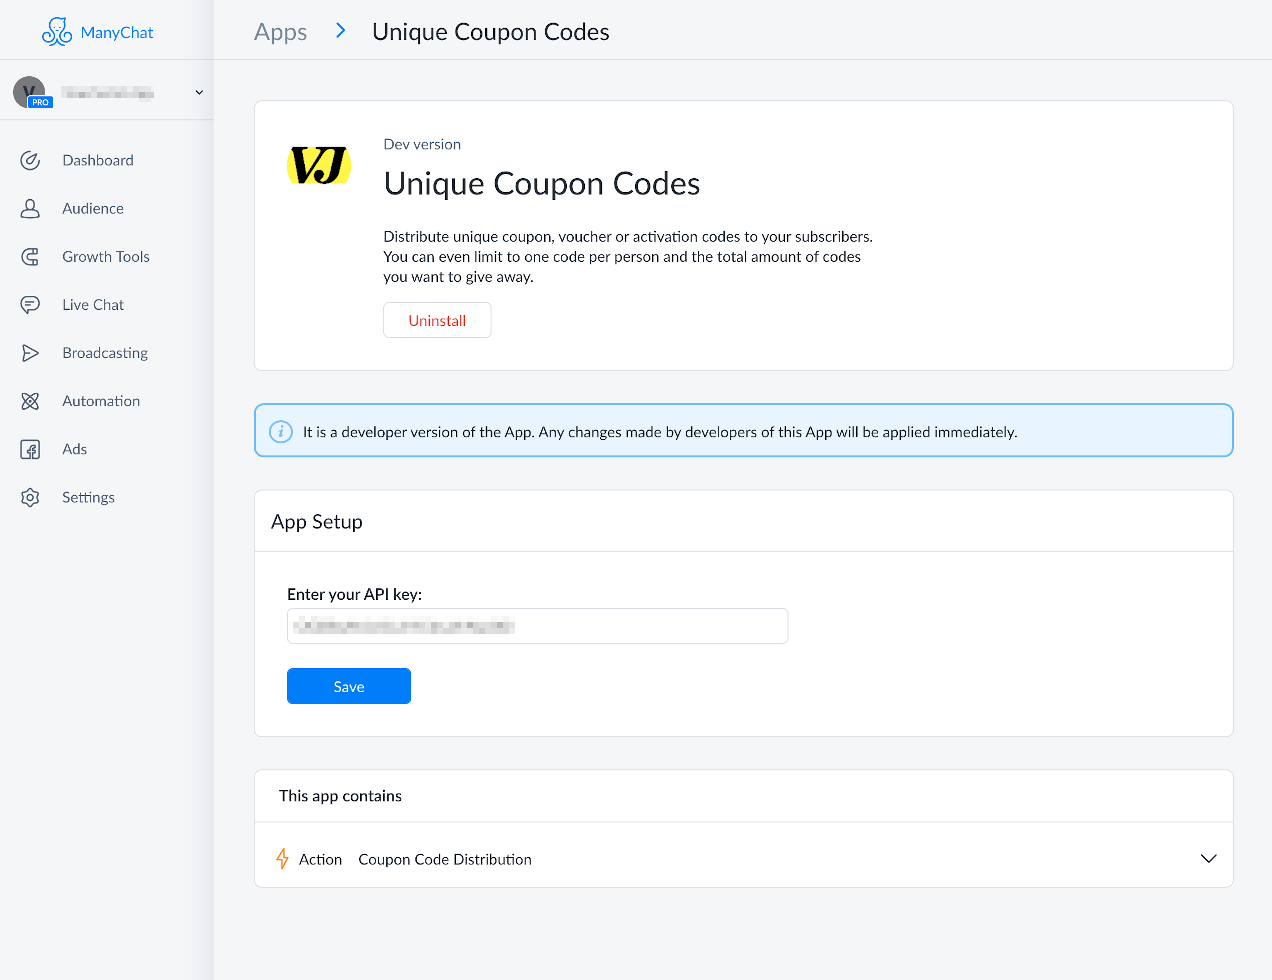The image size is (1272, 980).
Task: Click the Ads Facebook icon
Action: click(30, 449)
